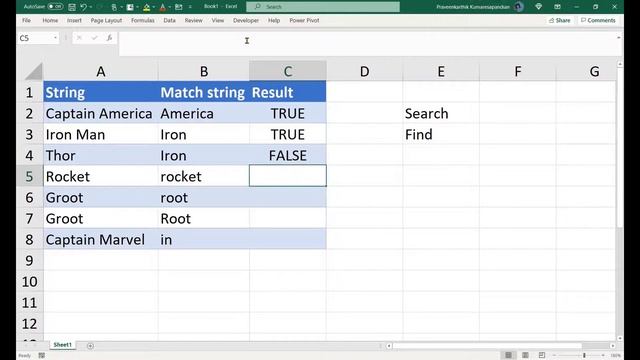
Task: Select cell B5 containing rocket
Action: [204, 176]
